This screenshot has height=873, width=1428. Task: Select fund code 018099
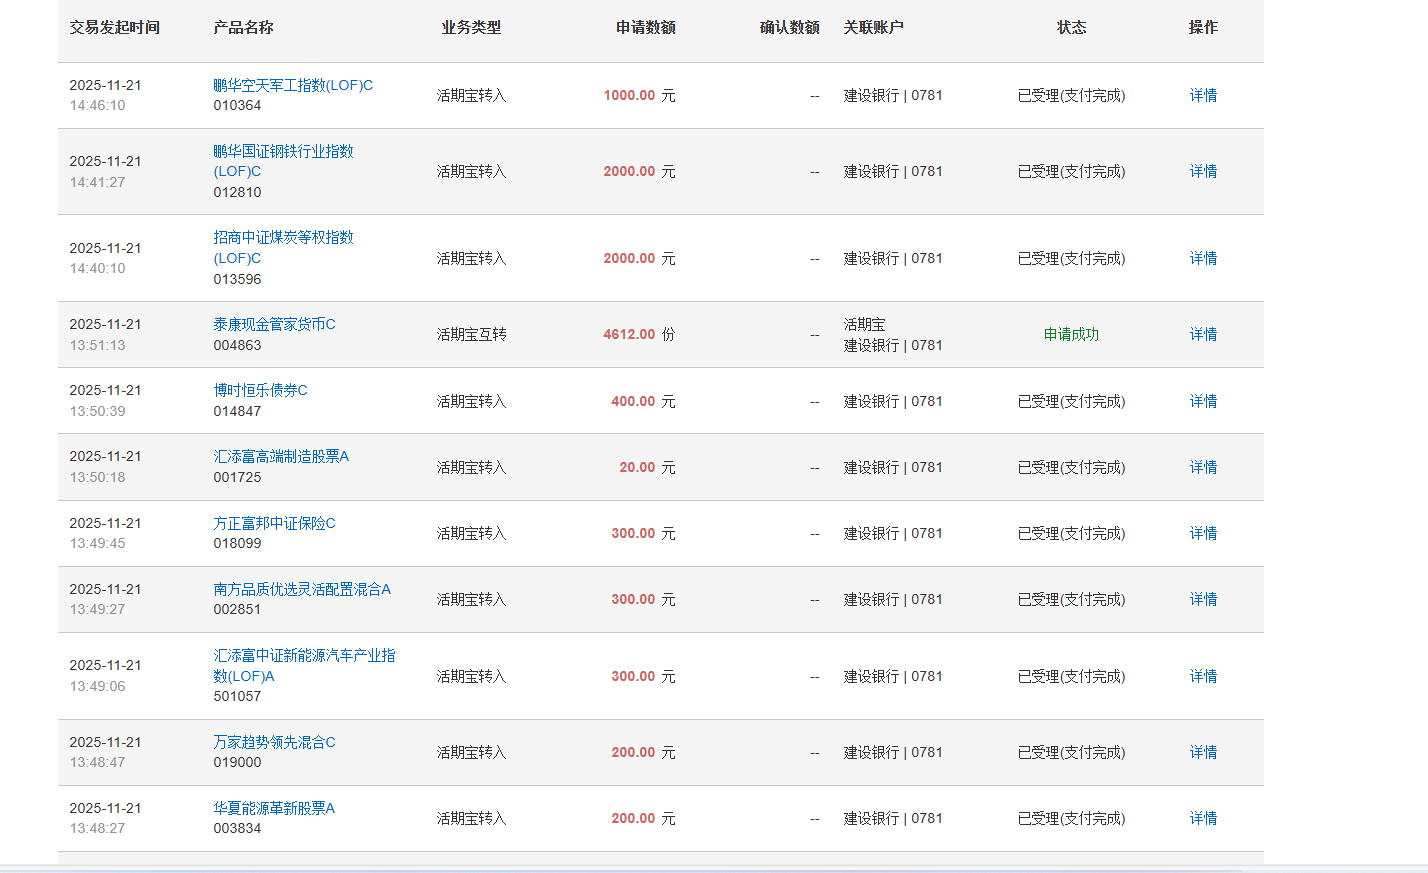(x=237, y=543)
